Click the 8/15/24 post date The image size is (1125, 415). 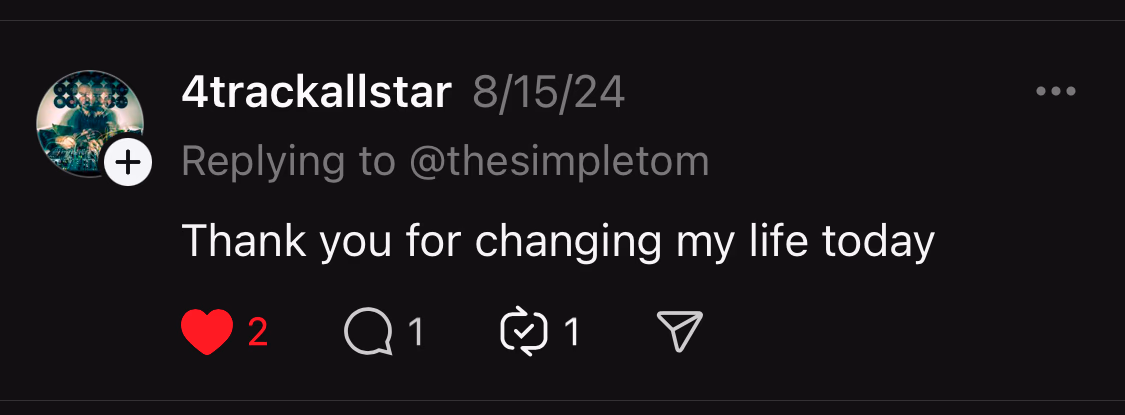pyautogui.click(x=550, y=93)
